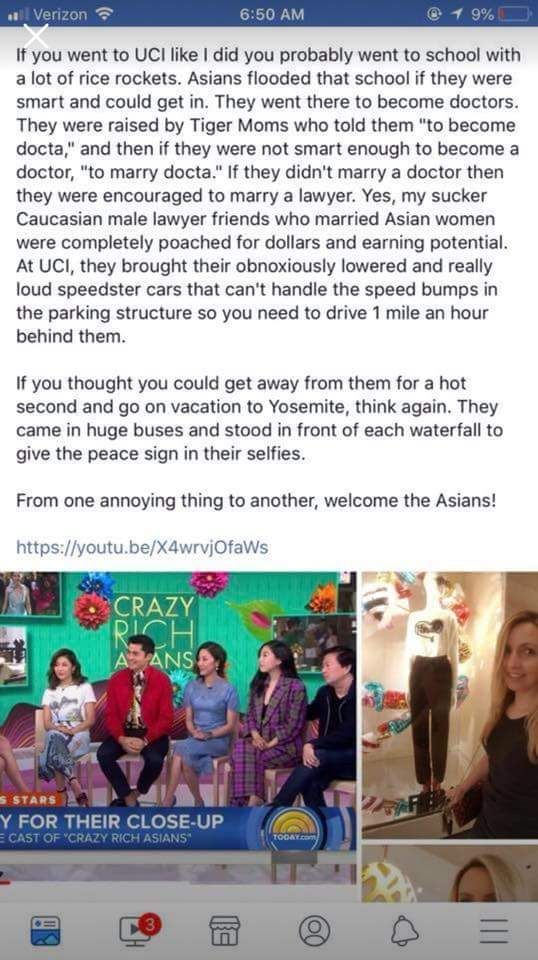Tap the video progress bar under thumbnail

(x=177, y=882)
